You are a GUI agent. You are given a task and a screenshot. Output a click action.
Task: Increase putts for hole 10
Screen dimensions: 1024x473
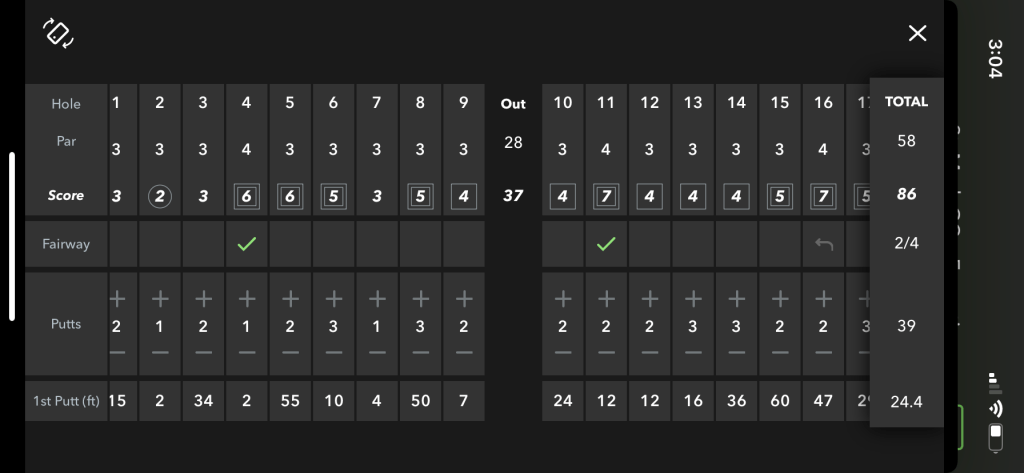[563, 298]
